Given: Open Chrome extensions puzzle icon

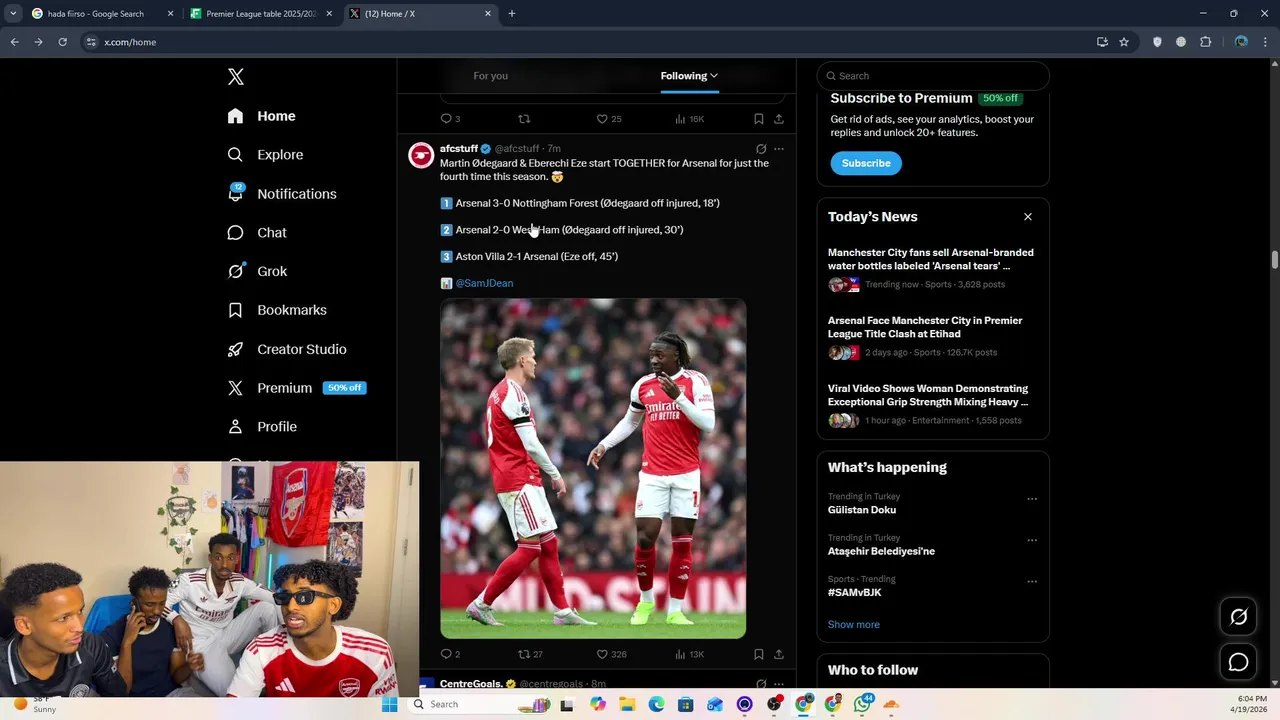Looking at the screenshot, I should point(1205,42).
